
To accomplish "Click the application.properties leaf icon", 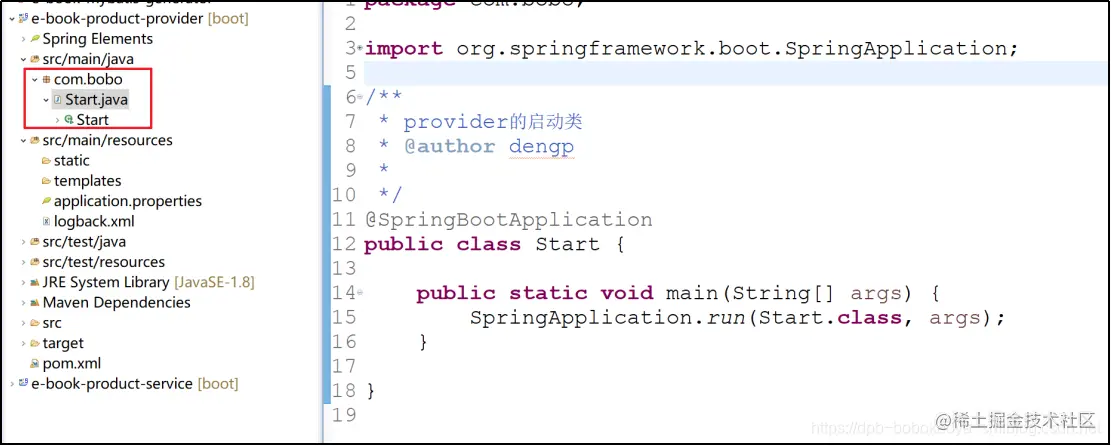I will [x=46, y=201].
